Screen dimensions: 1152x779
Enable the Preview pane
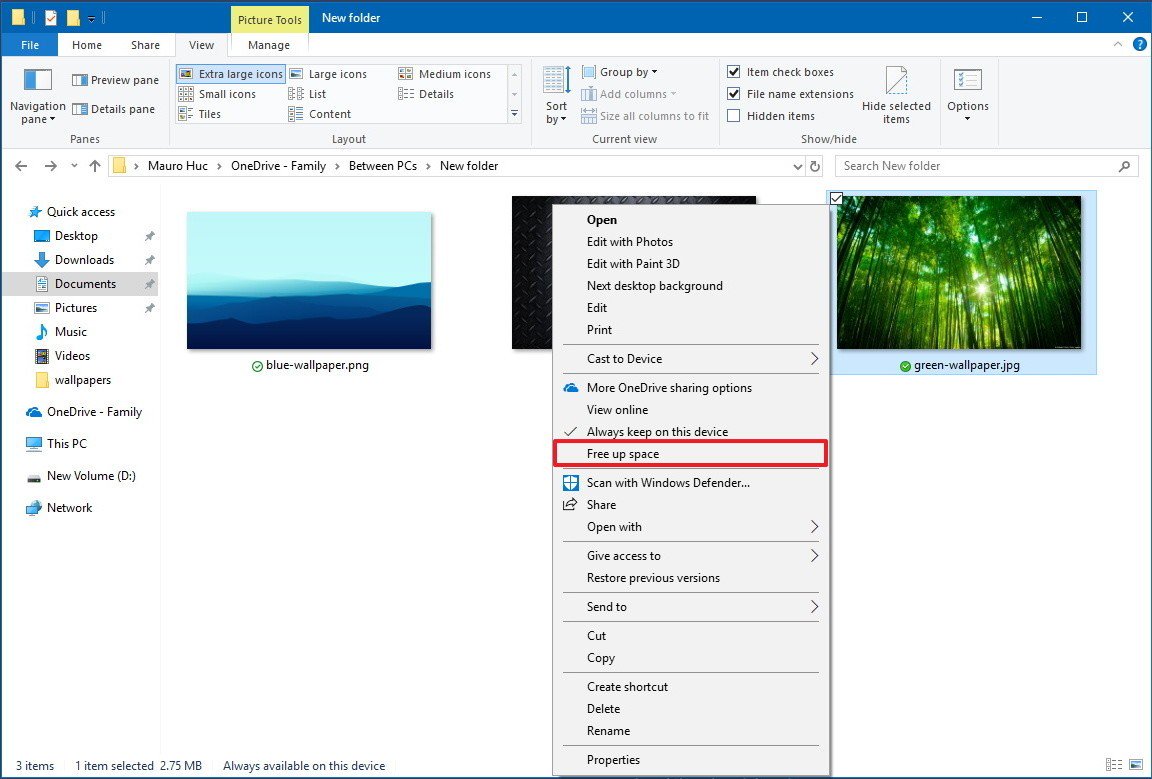113,79
